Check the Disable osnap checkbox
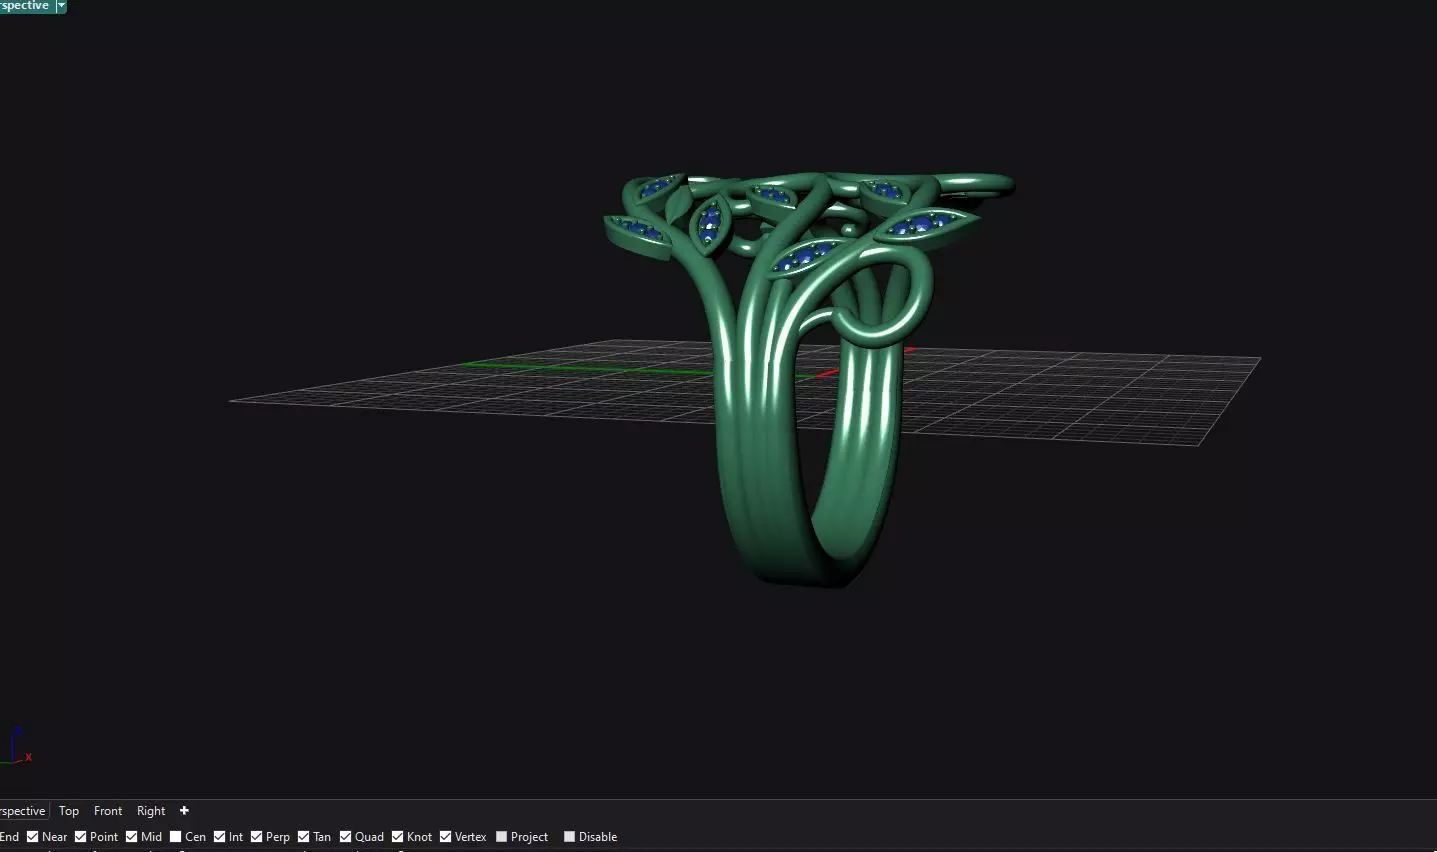The image size is (1437, 852). click(x=570, y=837)
